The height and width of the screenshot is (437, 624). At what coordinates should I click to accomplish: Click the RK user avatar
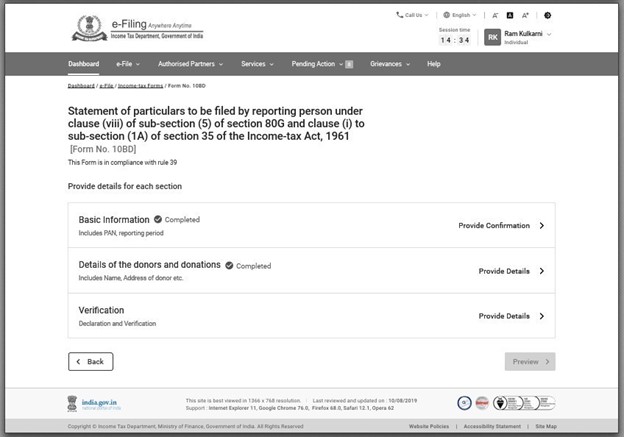(x=493, y=37)
